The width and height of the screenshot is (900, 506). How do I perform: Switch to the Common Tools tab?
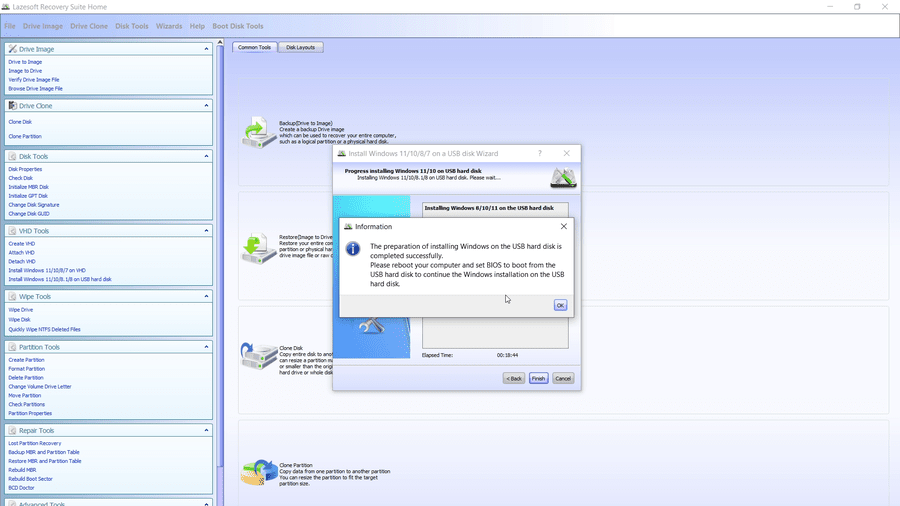[x=254, y=47]
